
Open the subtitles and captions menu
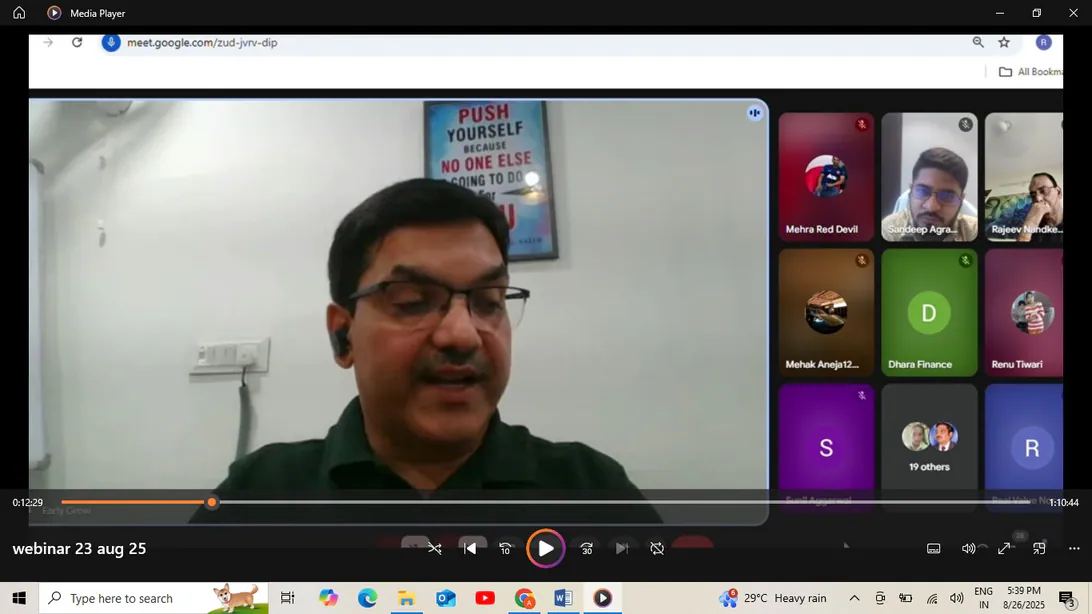click(x=934, y=549)
